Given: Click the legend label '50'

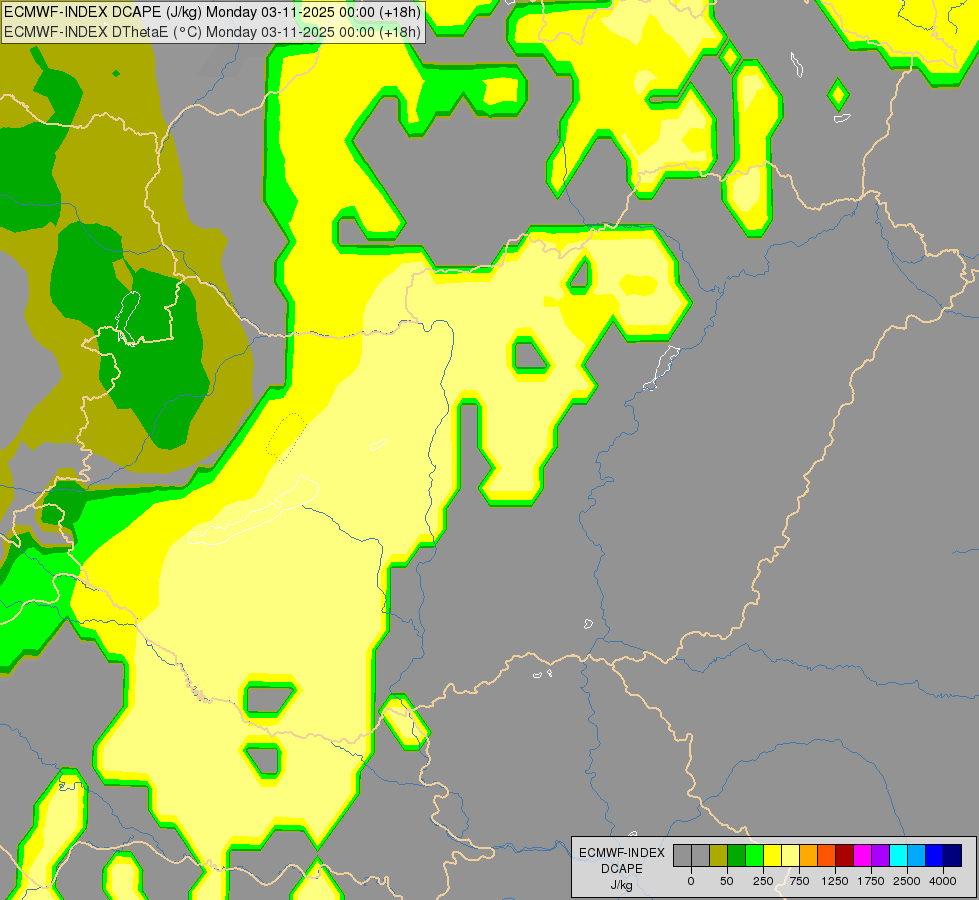Looking at the screenshot, I should 727,881.
